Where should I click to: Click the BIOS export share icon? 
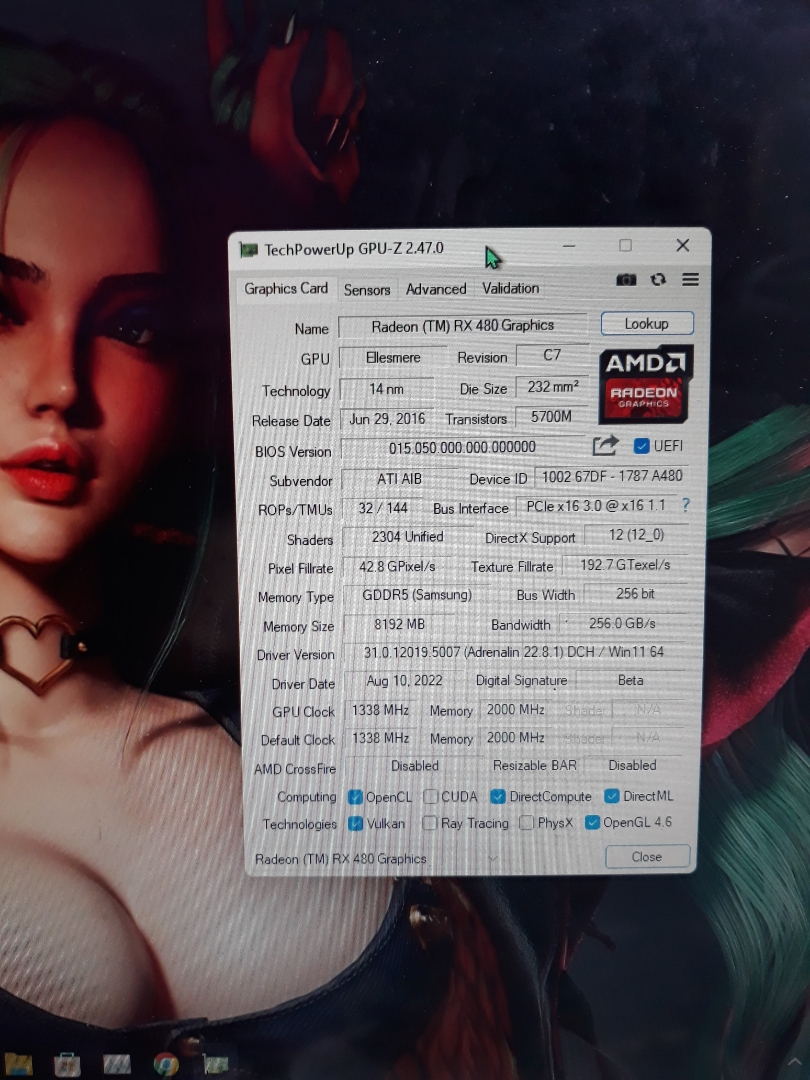point(605,446)
